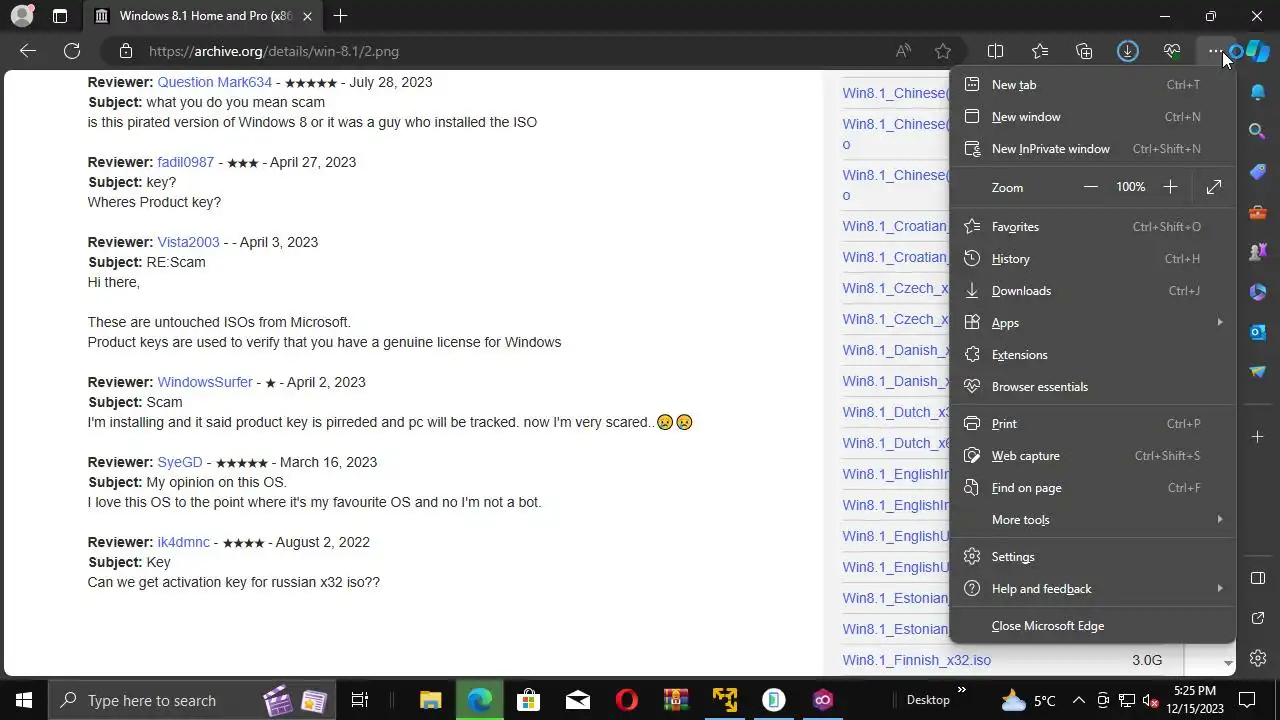Show hidden tray icons chevron
This screenshot has width=1280, height=720.
(x=1078, y=700)
